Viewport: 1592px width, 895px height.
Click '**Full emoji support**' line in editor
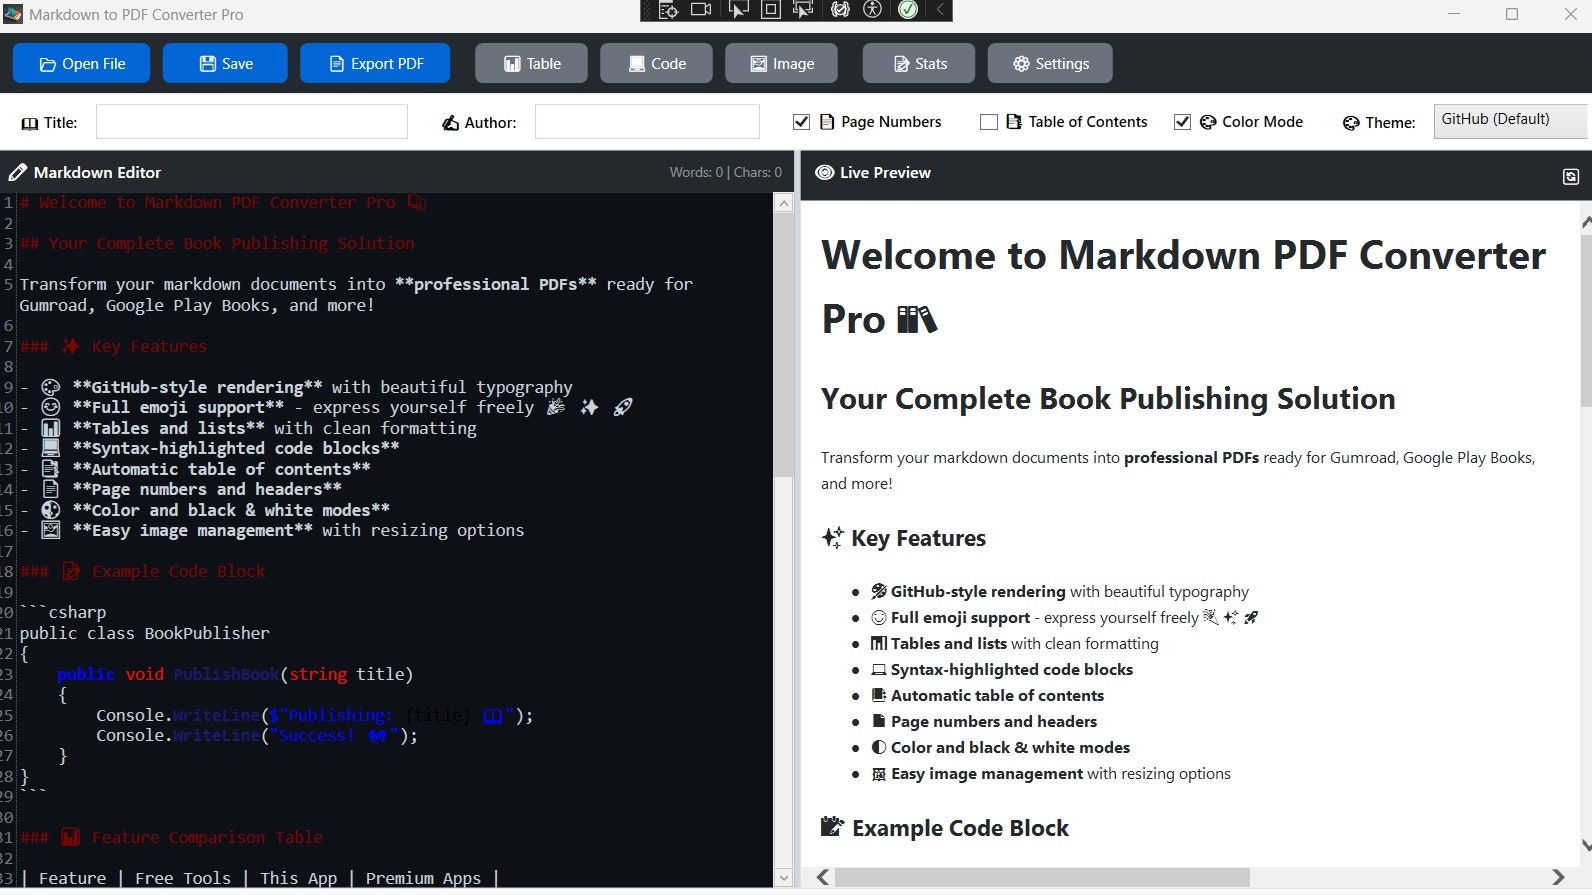[326, 407]
